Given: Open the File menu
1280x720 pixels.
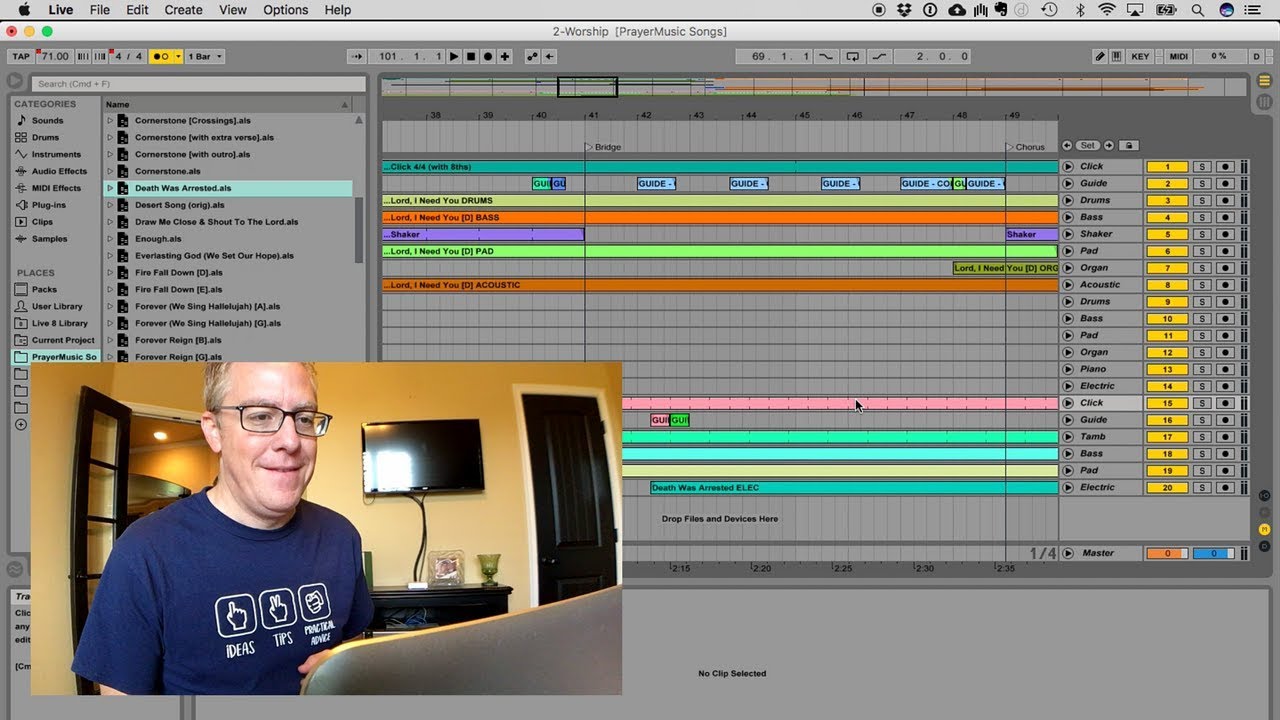Looking at the screenshot, I should pos(100,10).
